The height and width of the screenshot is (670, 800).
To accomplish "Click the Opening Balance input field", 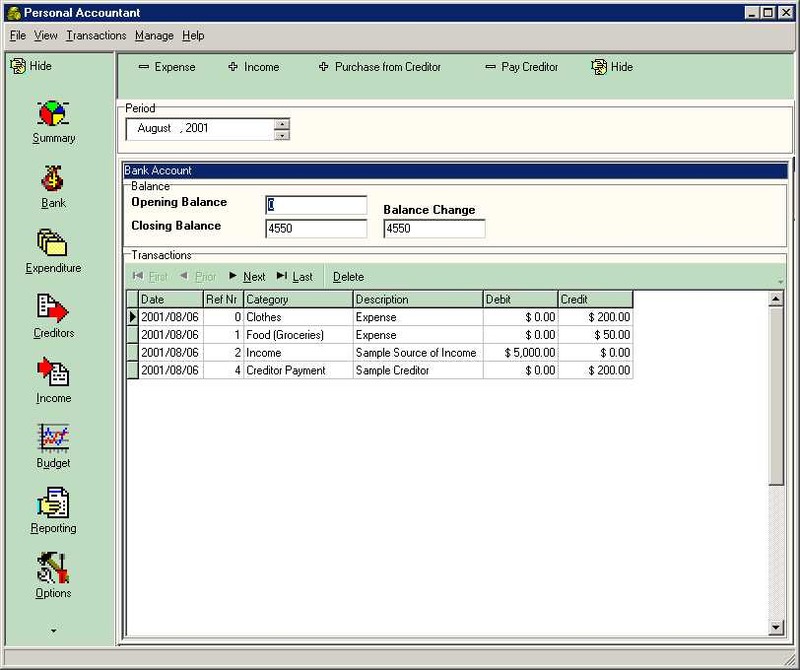I will click(x=316, y=205).
